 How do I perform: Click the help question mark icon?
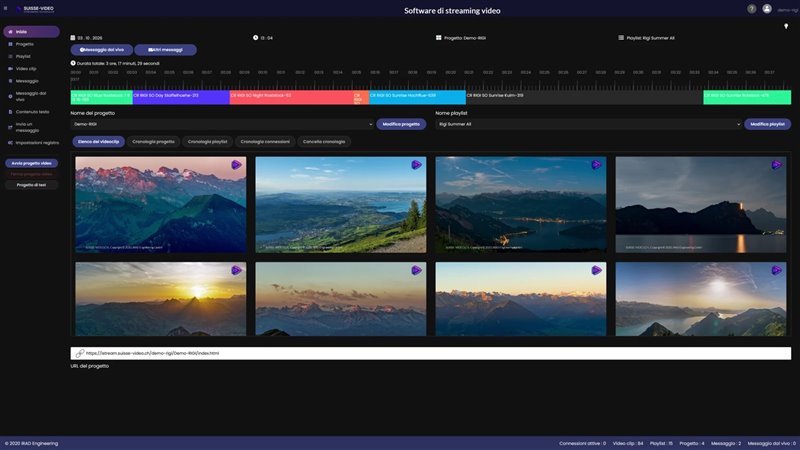click(x=752, y=9)
